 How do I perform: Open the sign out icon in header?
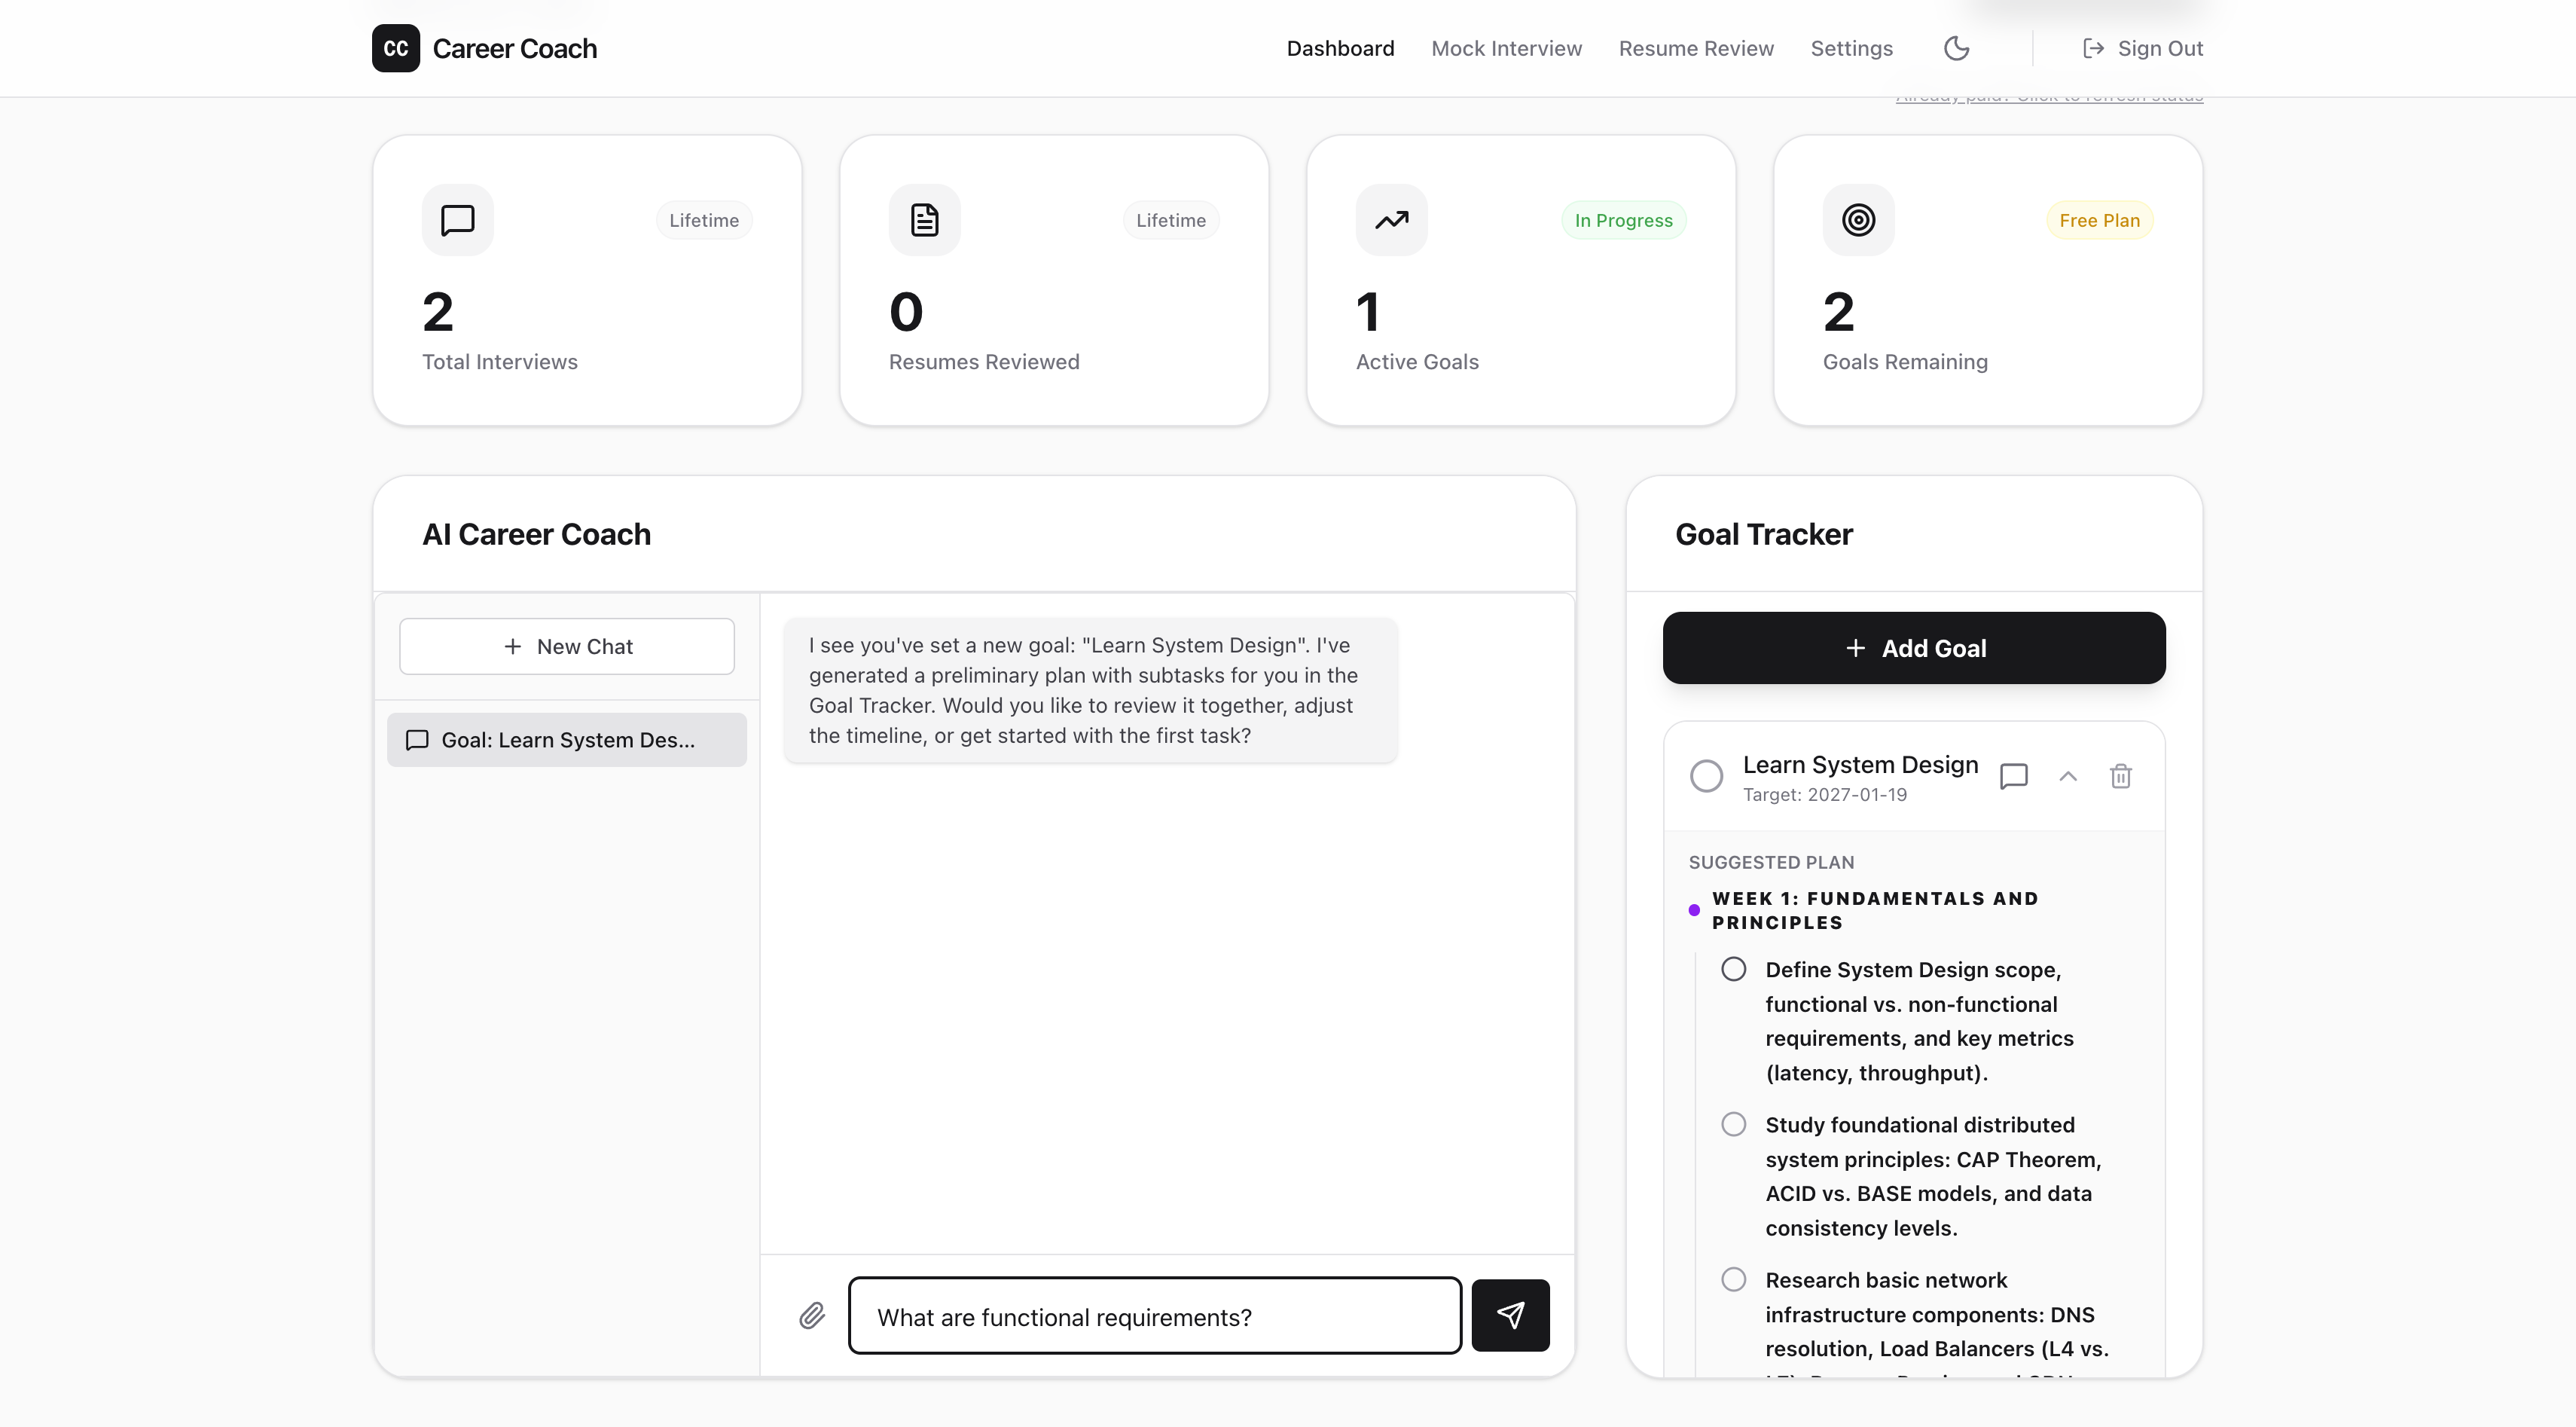[x=2091, y=48]
